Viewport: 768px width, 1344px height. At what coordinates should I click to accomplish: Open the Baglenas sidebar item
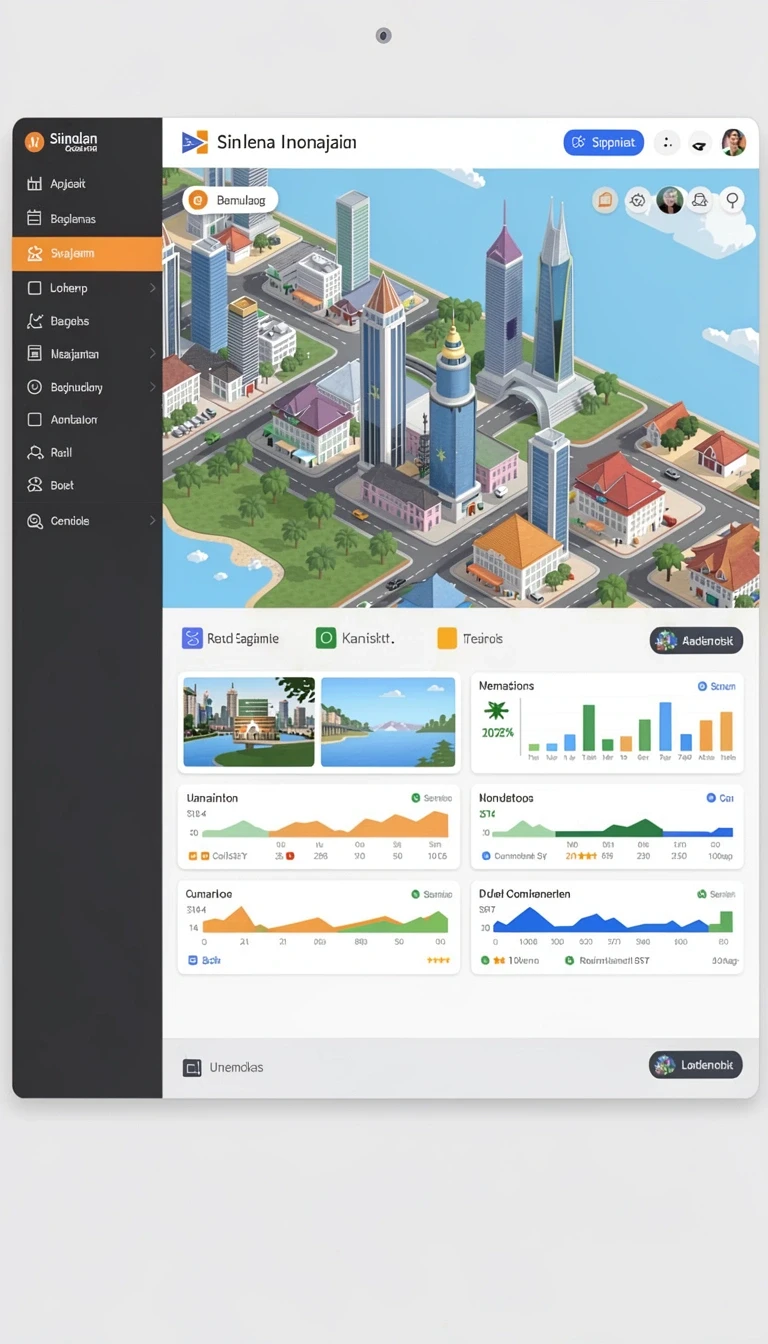point(87,218)
